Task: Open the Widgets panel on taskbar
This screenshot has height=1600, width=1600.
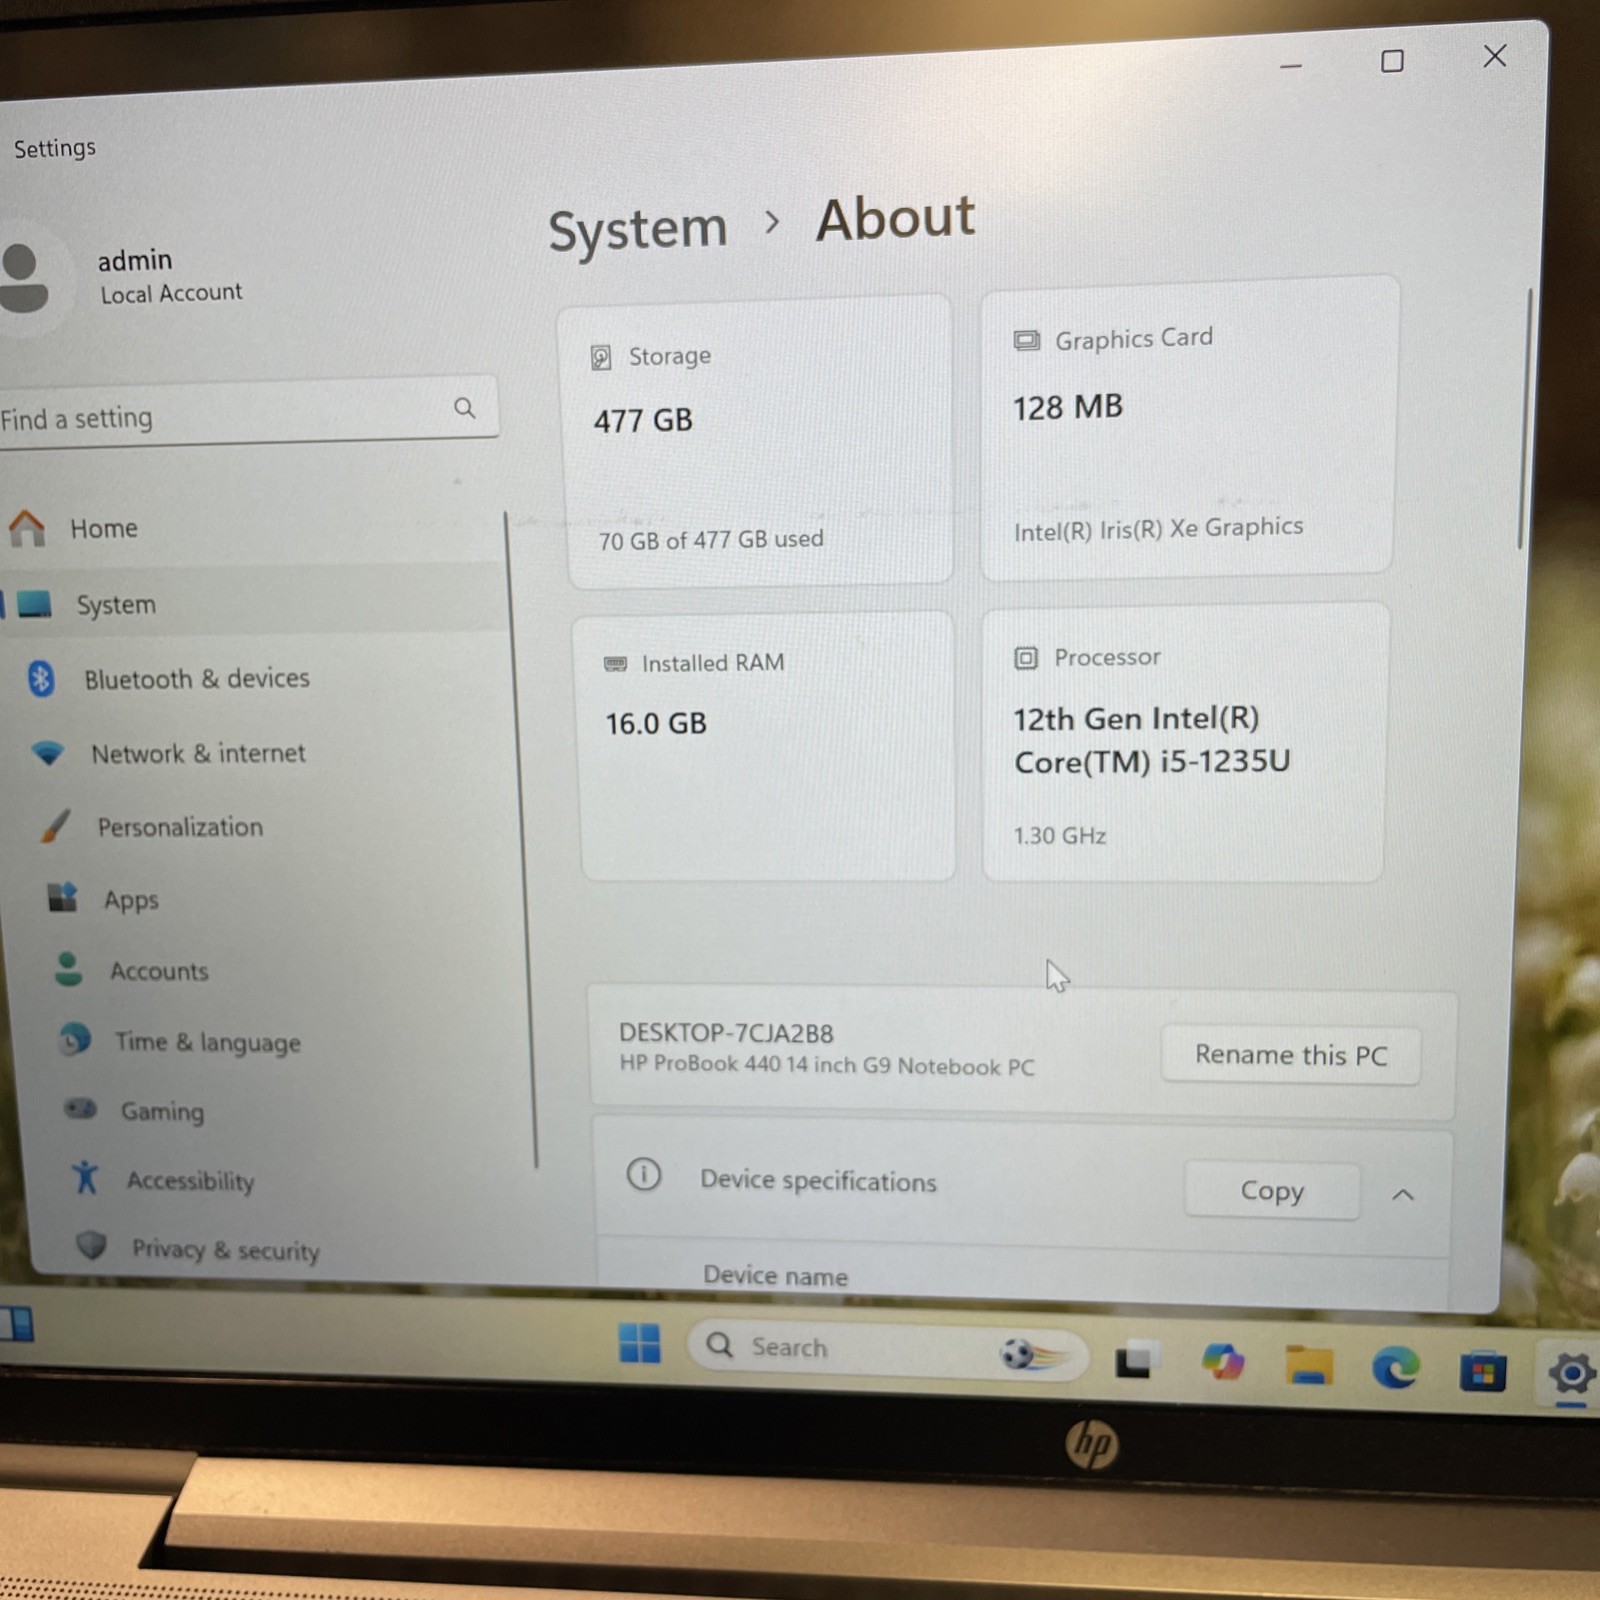Action: (x=17, y=1324)
